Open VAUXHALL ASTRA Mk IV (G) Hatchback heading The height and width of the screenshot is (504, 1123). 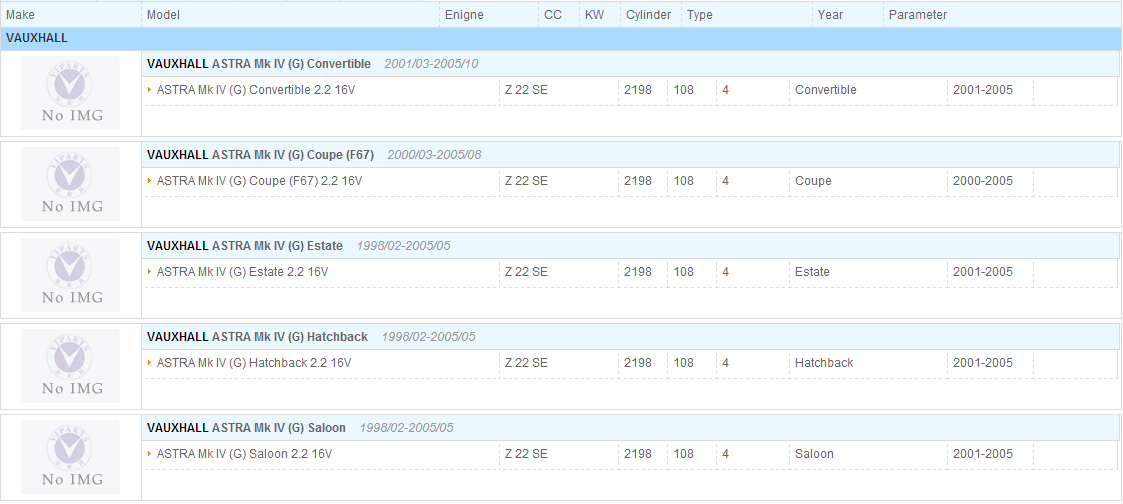click(257, 336)
